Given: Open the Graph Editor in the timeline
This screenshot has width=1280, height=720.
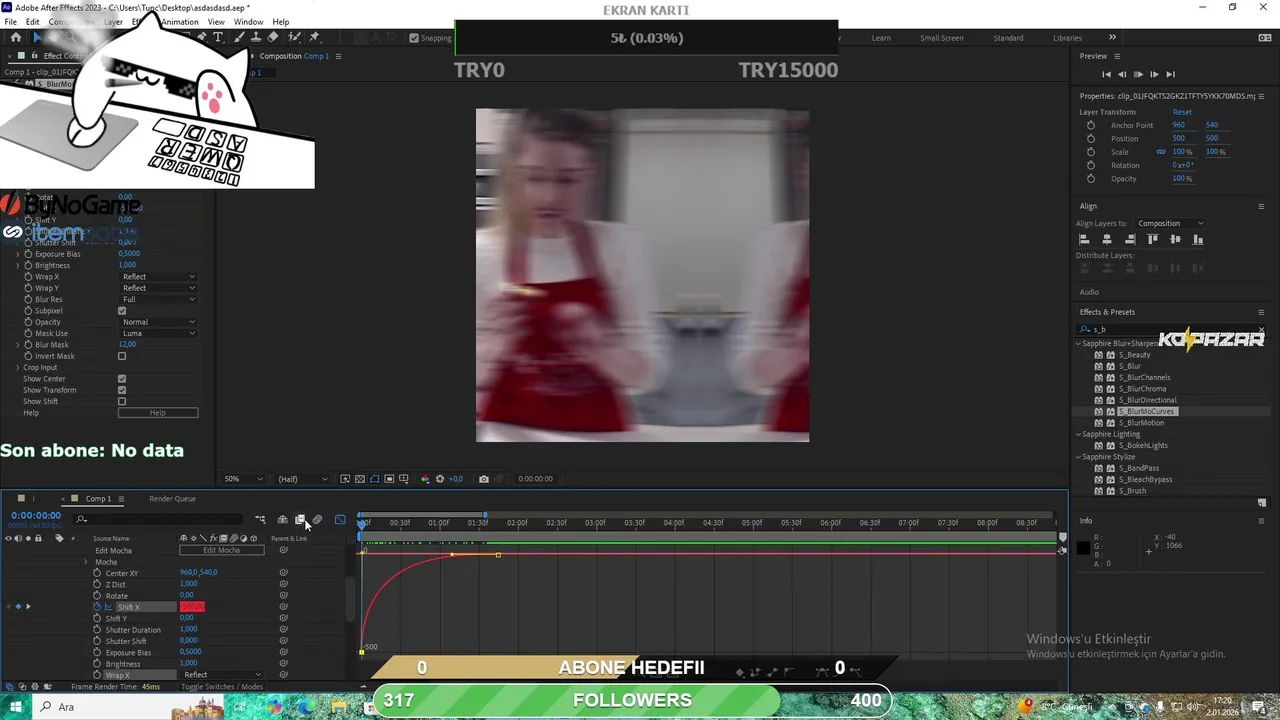Looking at the screenshot, I should click(340, 519).
